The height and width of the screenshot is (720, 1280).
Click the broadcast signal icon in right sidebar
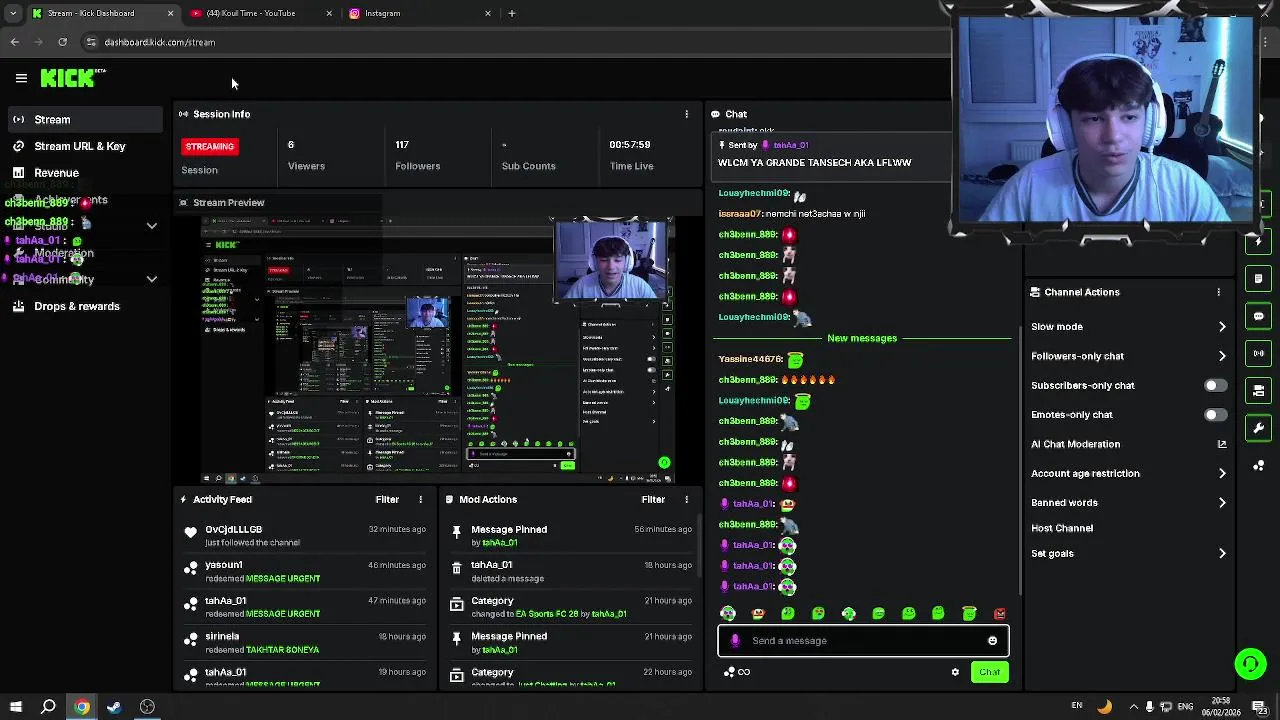(x=1259, y=353)
